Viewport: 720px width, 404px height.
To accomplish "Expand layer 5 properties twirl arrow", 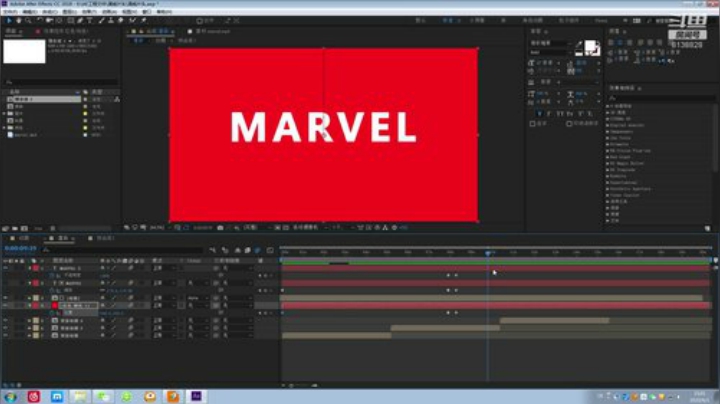I will [29, 320].
